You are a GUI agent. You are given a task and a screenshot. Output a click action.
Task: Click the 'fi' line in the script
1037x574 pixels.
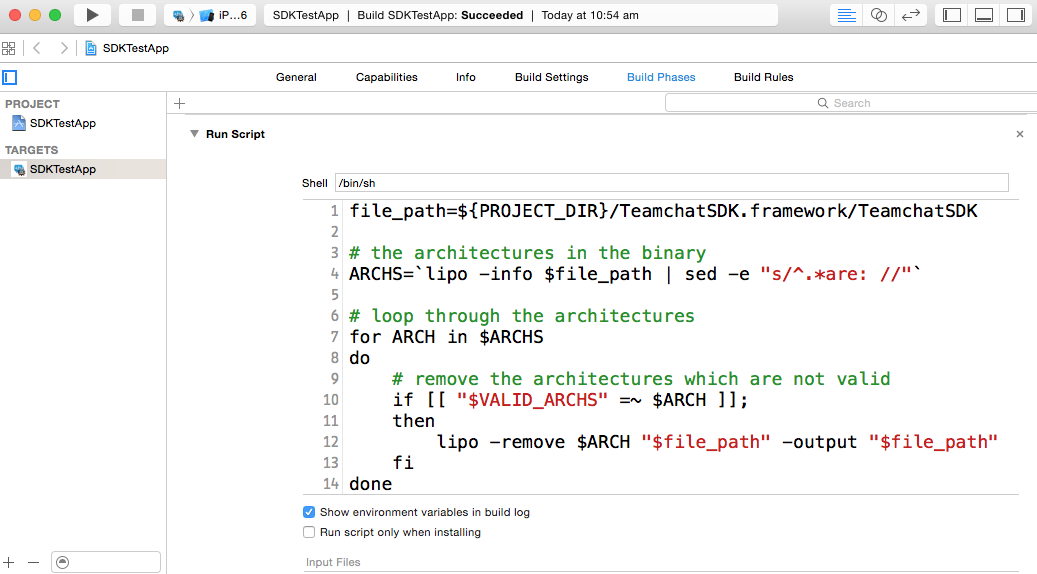403,463
